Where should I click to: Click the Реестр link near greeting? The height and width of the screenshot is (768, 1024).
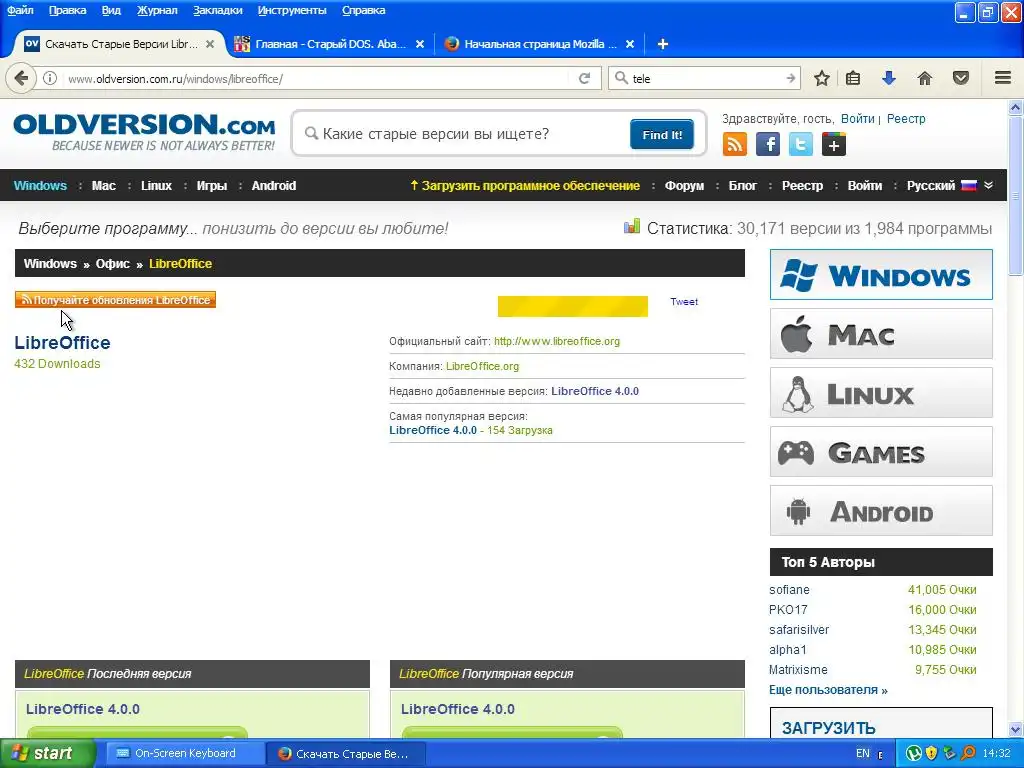pyautogui.click(x=906, y=119)
